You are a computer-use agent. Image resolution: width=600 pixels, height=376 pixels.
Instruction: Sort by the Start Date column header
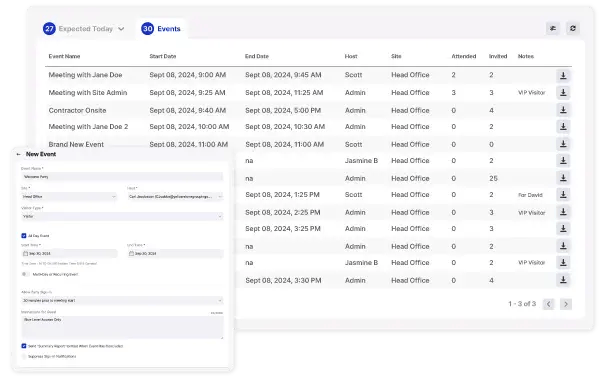coord(163,56)
